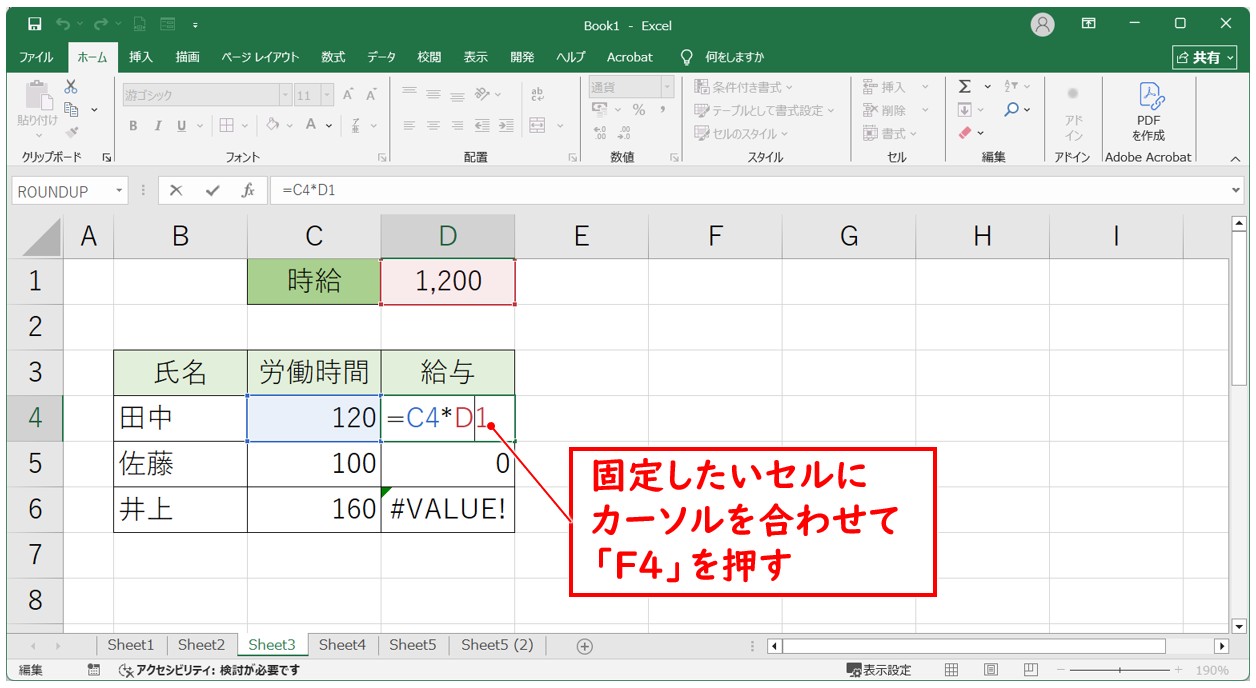
Task: Switch to Normal view in status bar
Action: (952, 670)
